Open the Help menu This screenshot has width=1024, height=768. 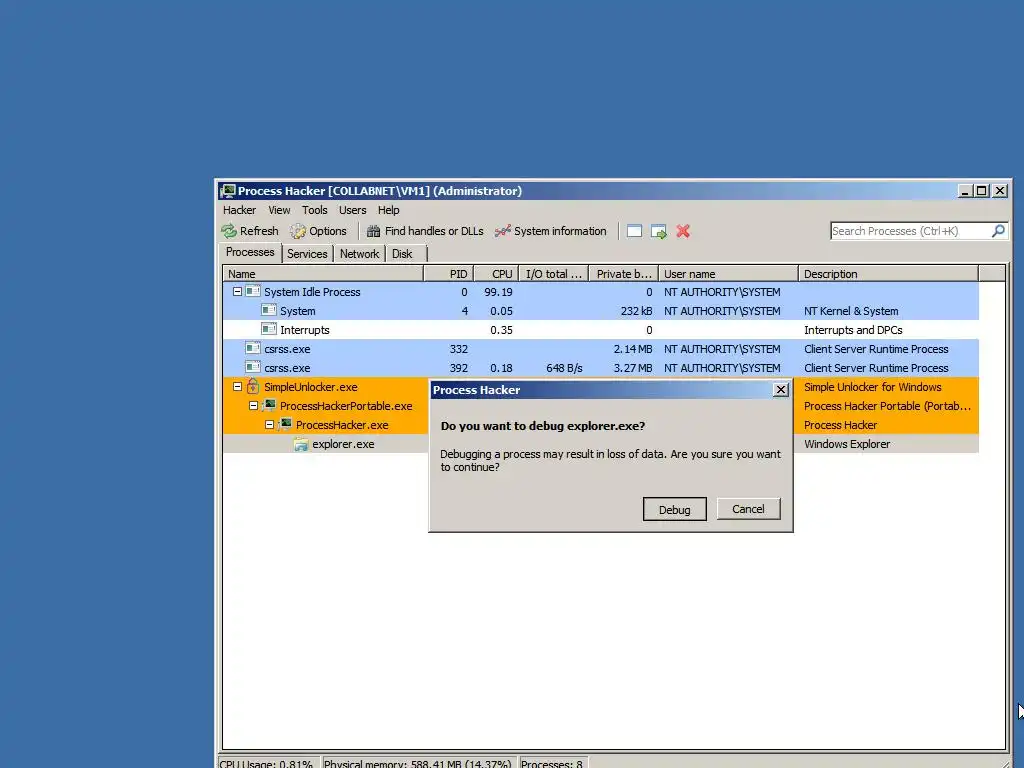[x=388, y=210]
